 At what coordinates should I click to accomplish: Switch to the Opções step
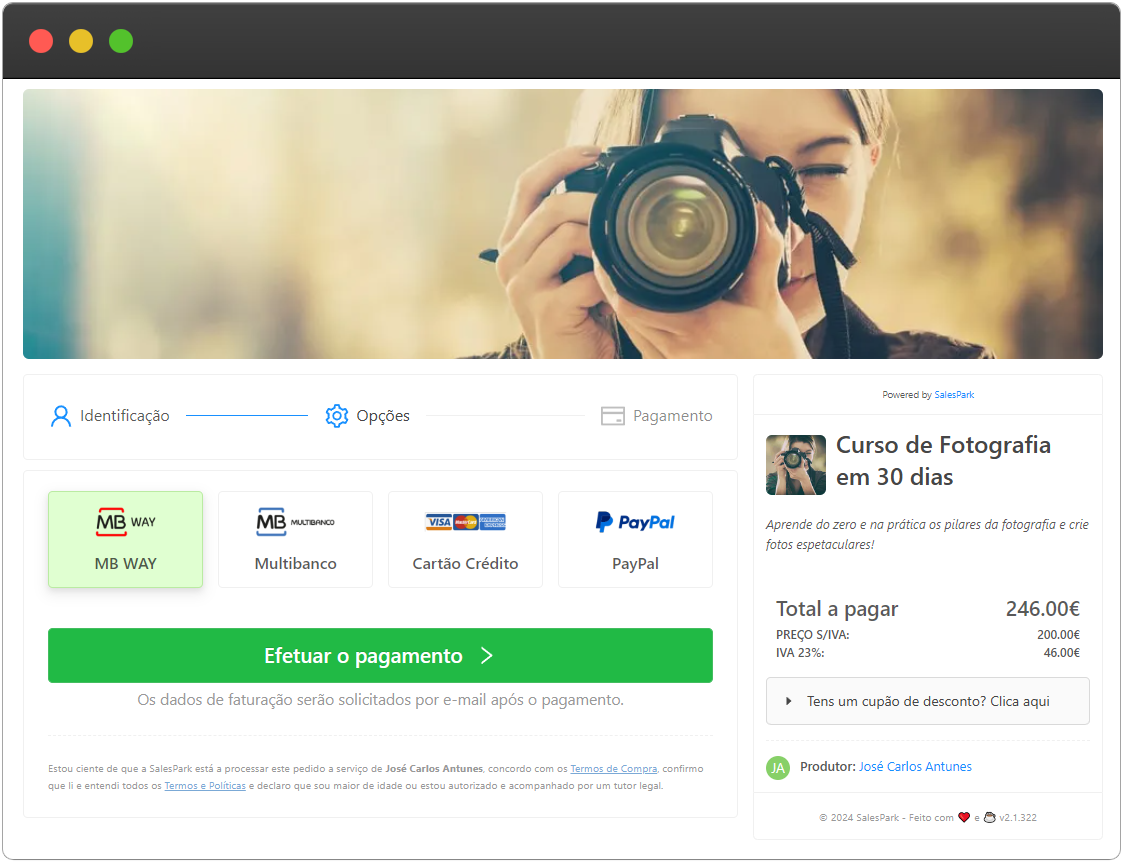(x=383, y=416)
